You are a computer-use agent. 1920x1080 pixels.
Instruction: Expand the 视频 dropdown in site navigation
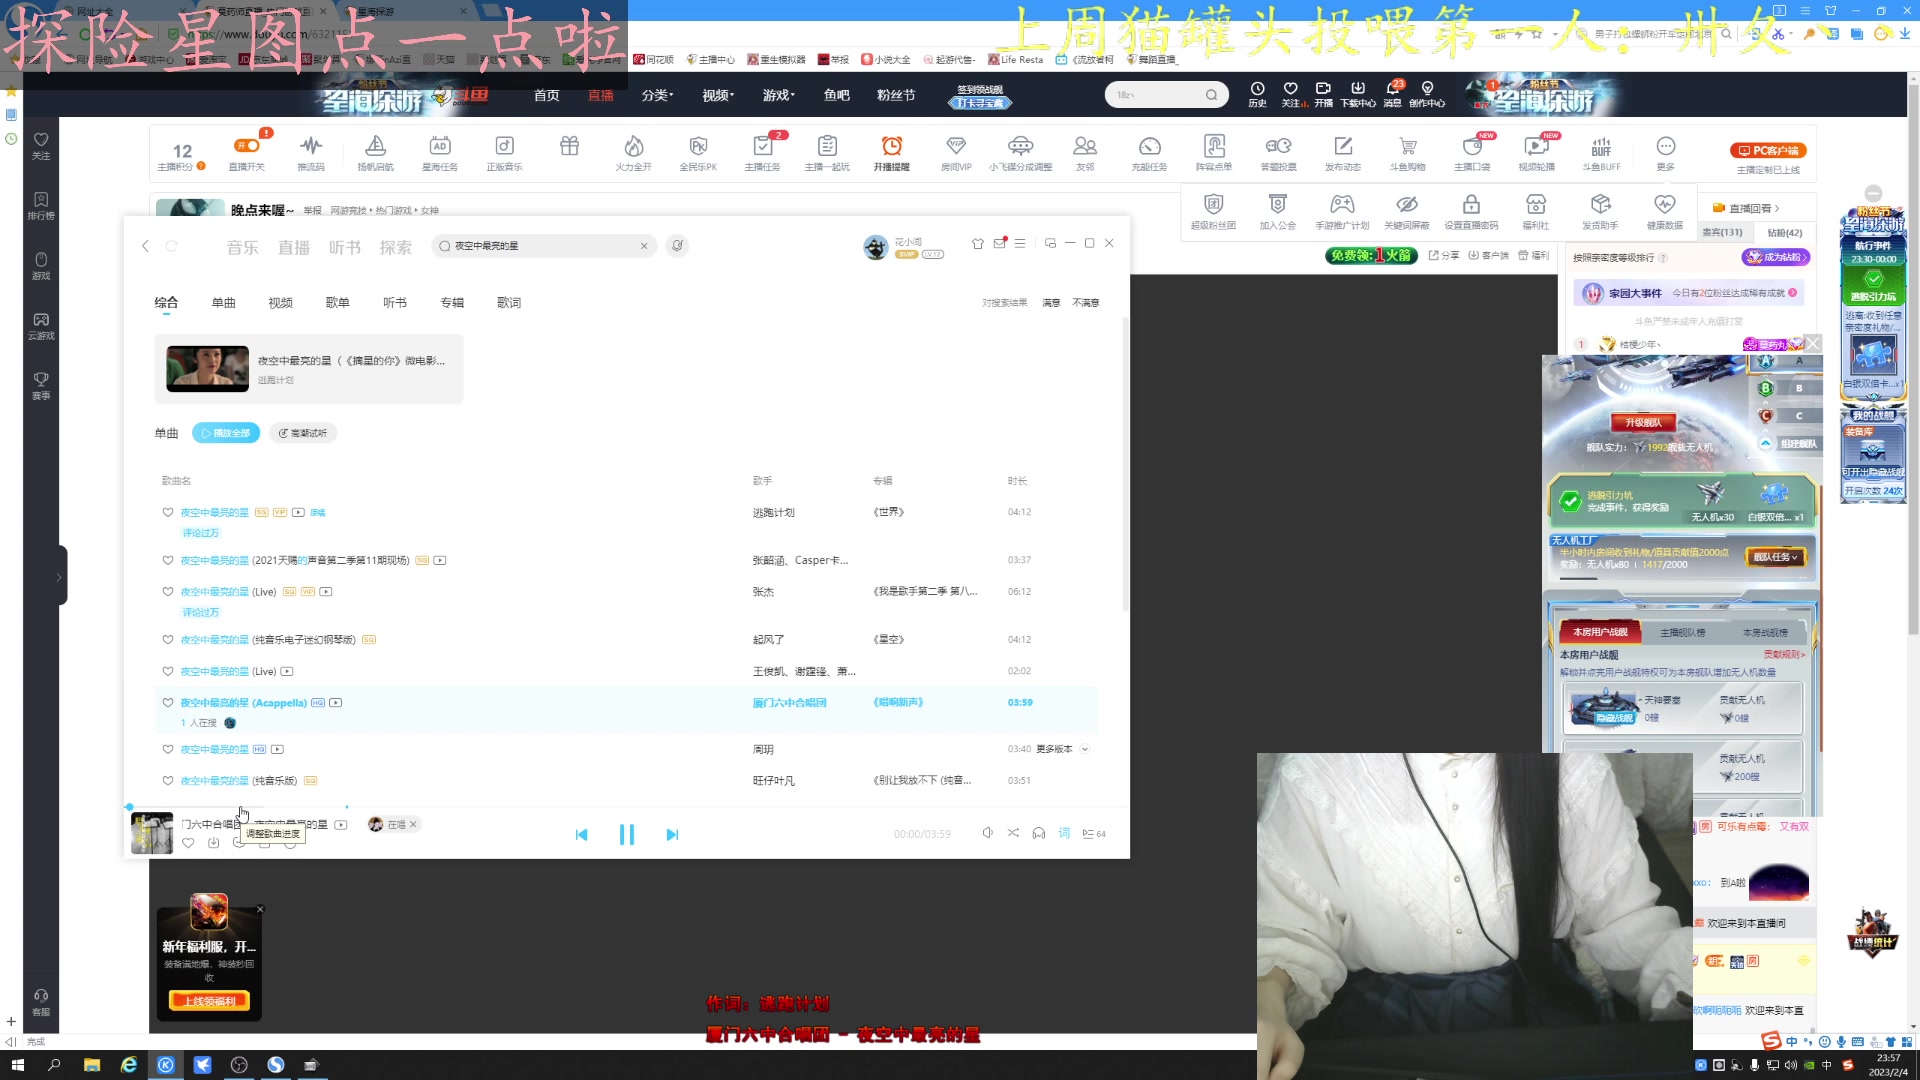pyautogui.click(x=718, y=95)
